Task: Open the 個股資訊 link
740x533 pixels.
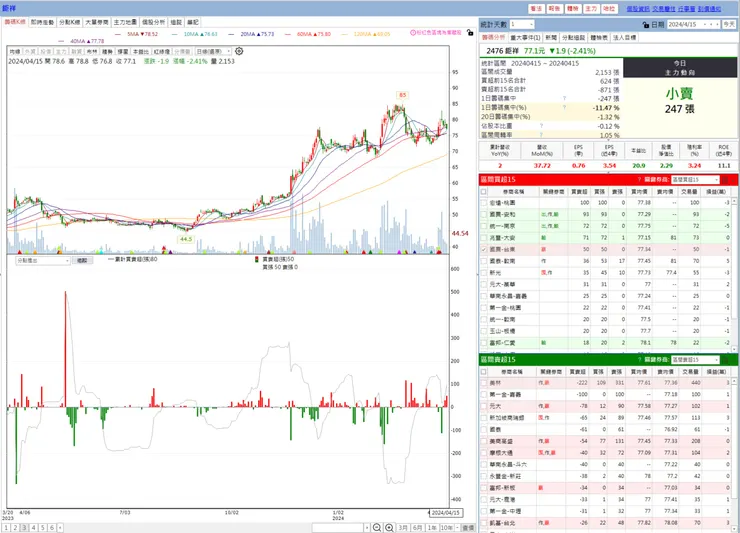Action: click(x=638, y=9)
